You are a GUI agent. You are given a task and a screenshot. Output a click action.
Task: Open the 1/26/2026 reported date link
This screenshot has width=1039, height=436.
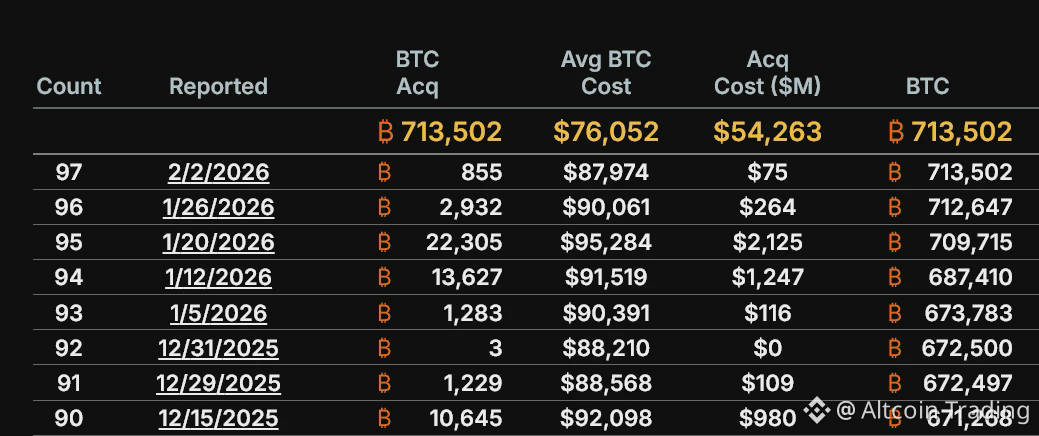click(x=218, y=207)
